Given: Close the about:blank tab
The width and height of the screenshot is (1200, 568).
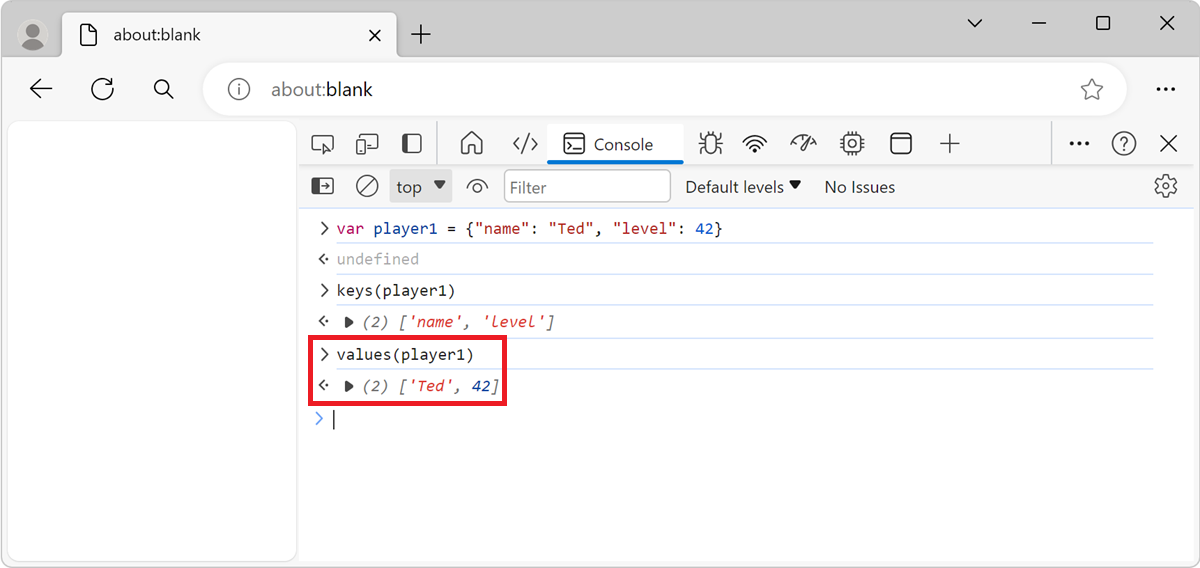Looking at the screenshot, I should click(375, 35).
